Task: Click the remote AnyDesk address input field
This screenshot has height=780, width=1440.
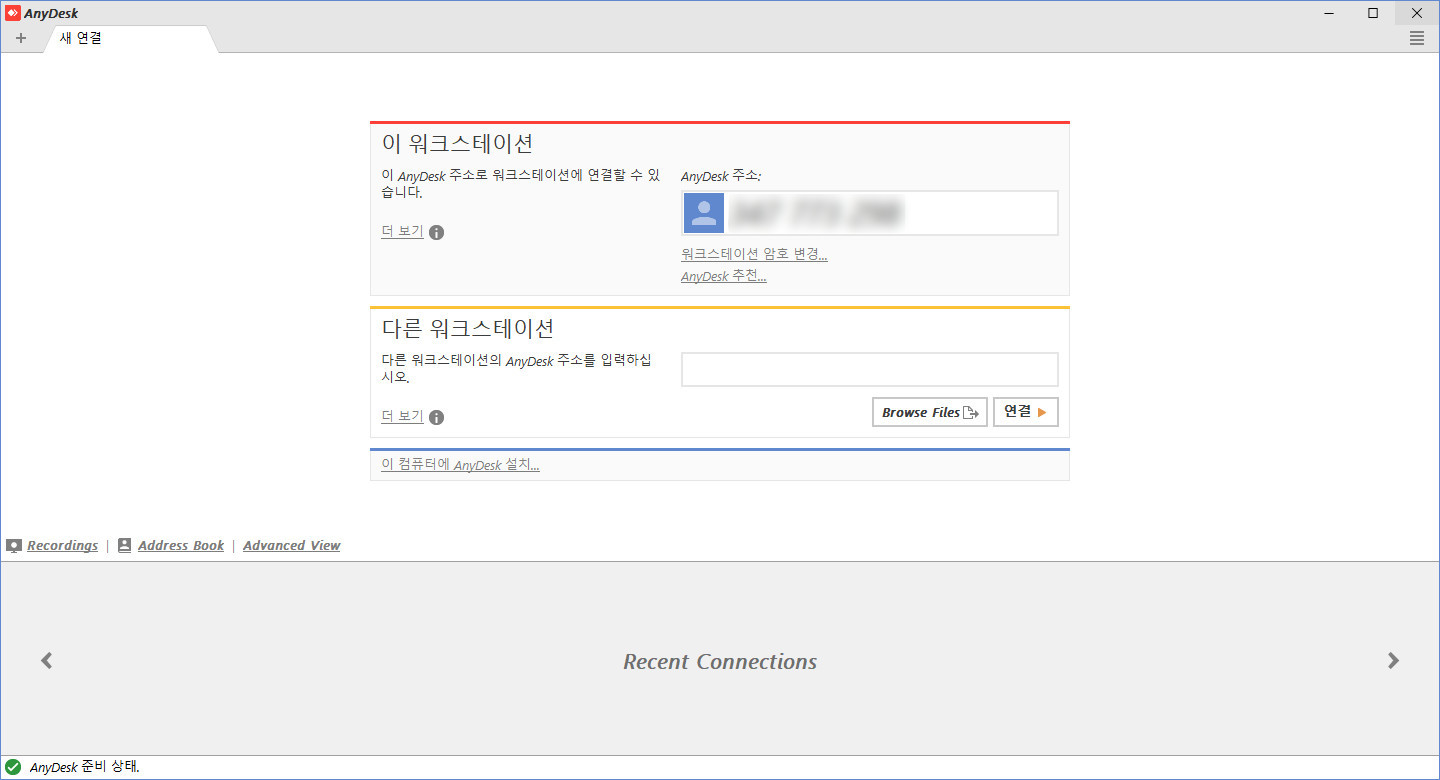Action: pos(870,369)
